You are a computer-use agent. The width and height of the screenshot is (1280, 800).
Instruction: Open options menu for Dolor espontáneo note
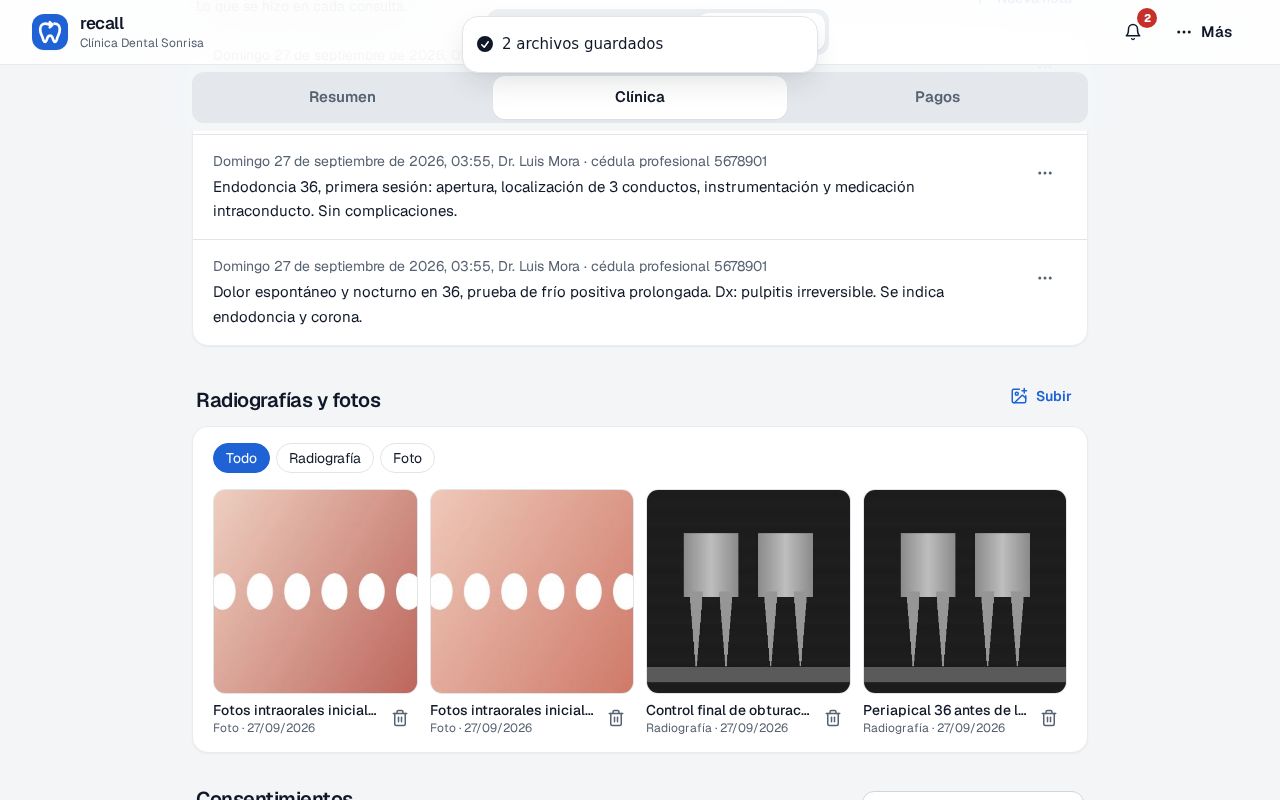1045,278
